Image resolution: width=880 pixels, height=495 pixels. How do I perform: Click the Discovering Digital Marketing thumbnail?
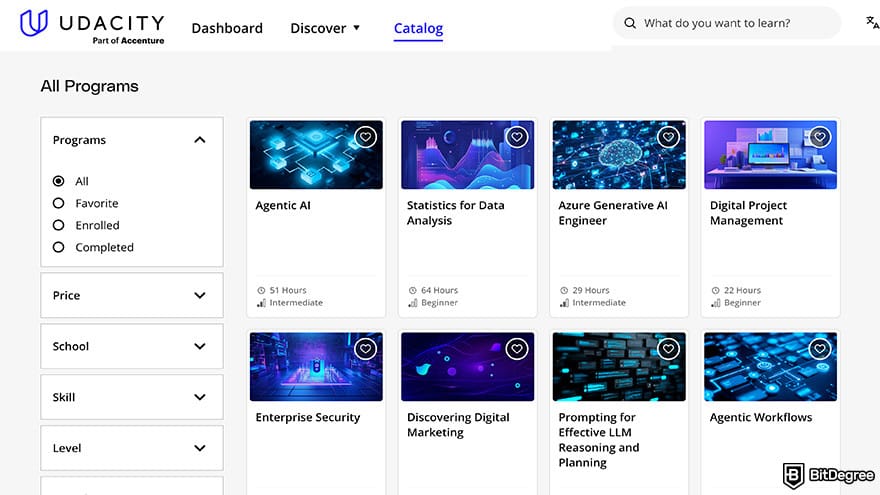[468, 366]
